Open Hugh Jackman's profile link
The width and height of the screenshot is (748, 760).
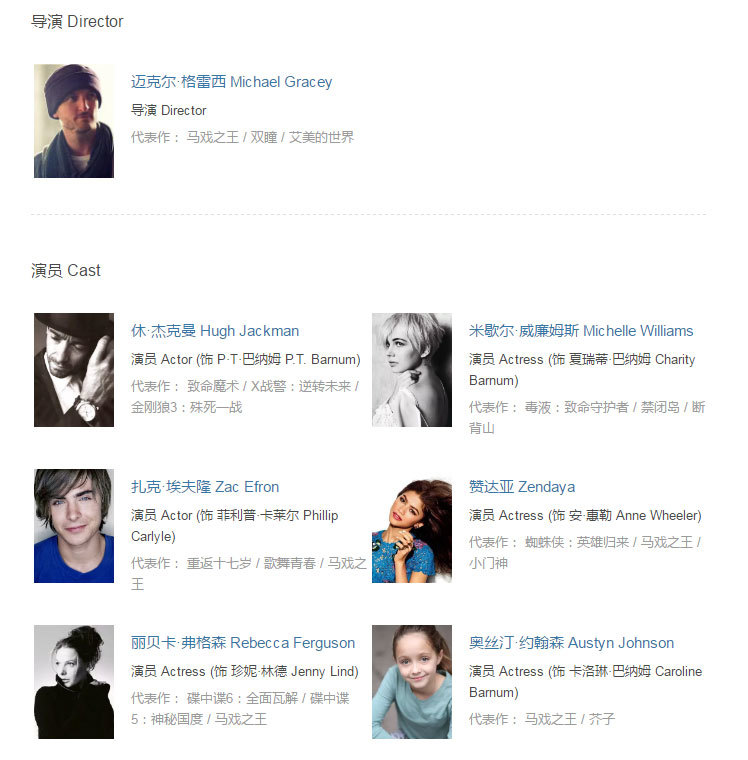215,331
